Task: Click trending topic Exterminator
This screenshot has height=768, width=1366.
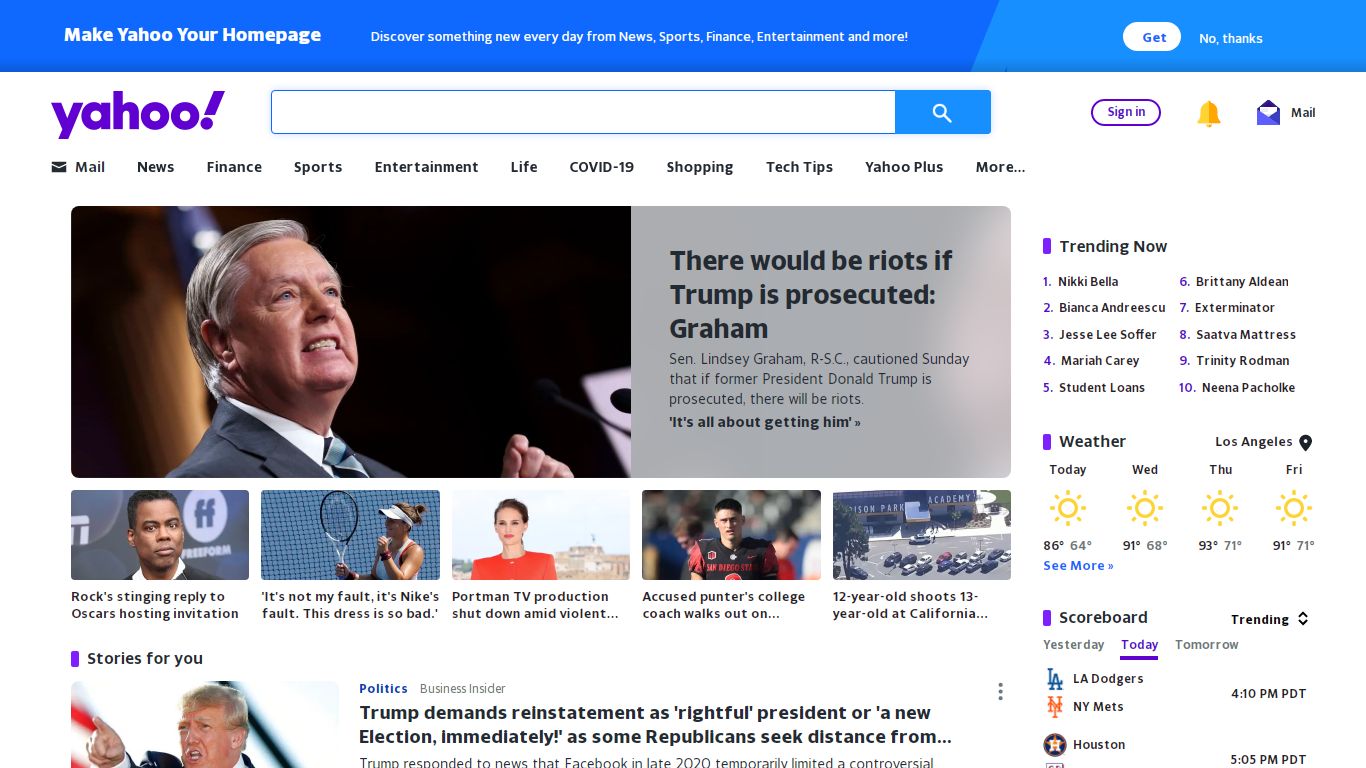Action: point(1235,308)
